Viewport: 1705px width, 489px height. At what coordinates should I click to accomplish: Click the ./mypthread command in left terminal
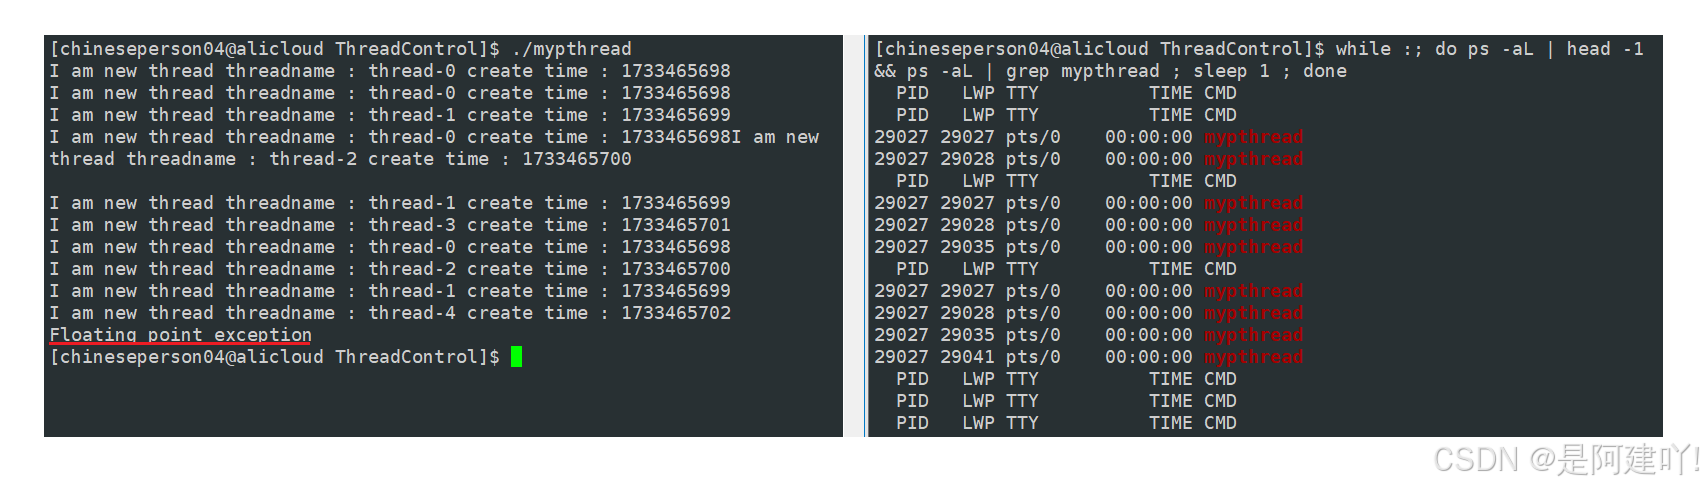tap(571, 49)
